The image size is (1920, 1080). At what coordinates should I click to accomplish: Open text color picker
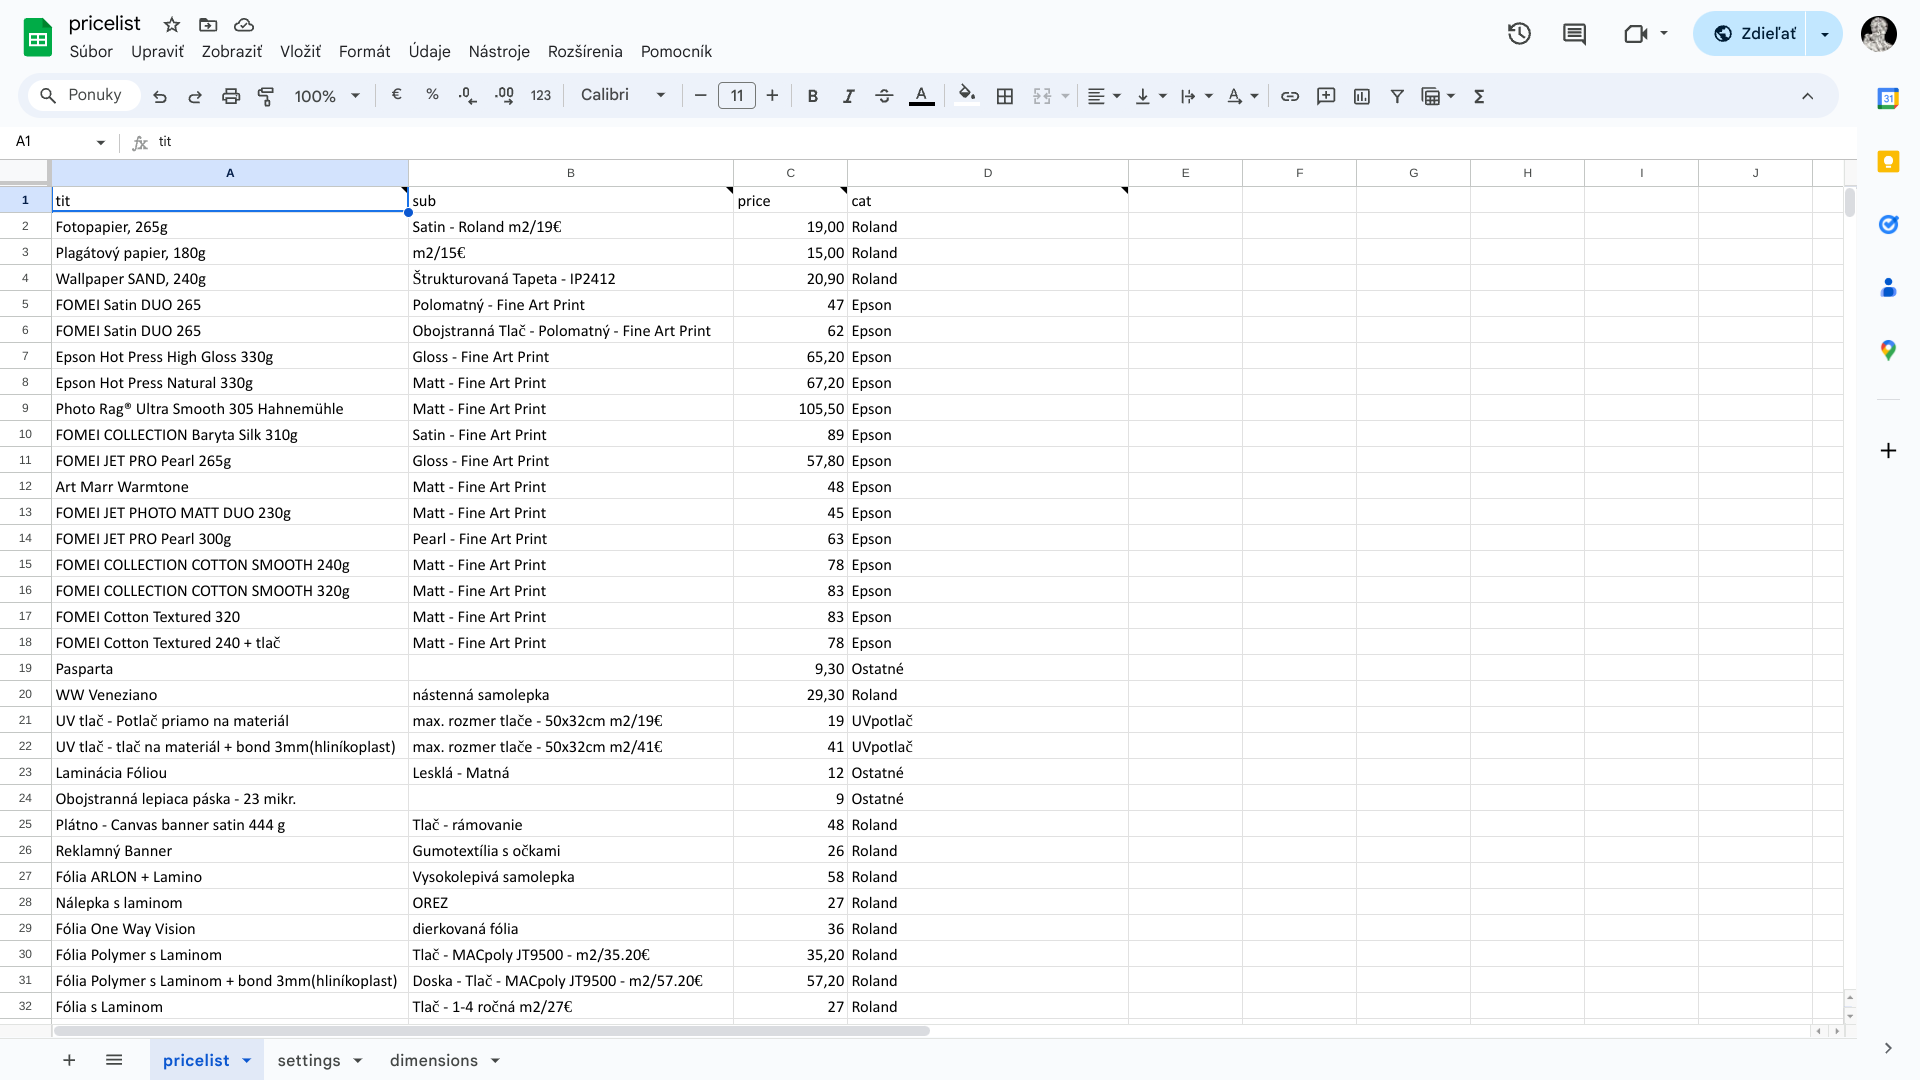[x=921, y=96]
